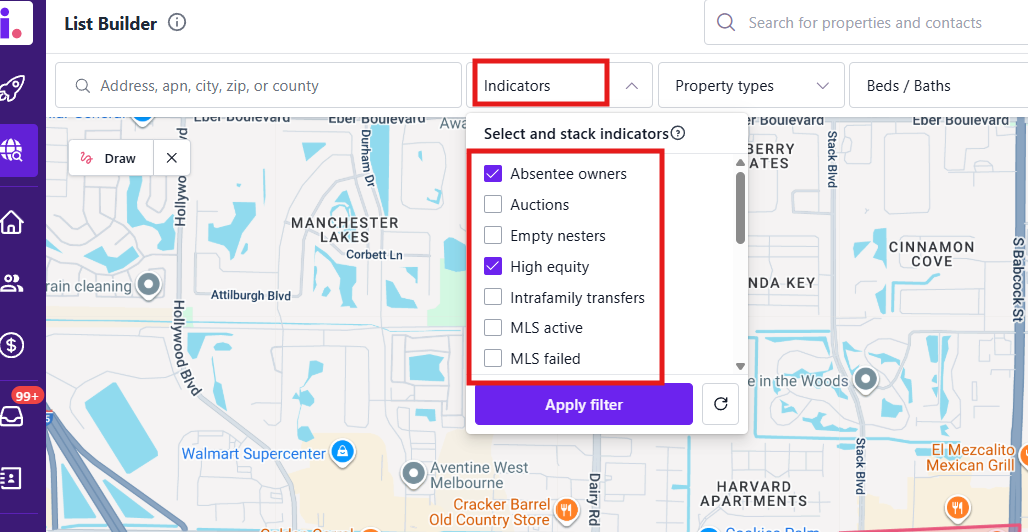The width and height of the screenshot is (1028, 532).
Task: Click the Apply filter button
Action: click(584, 405)
